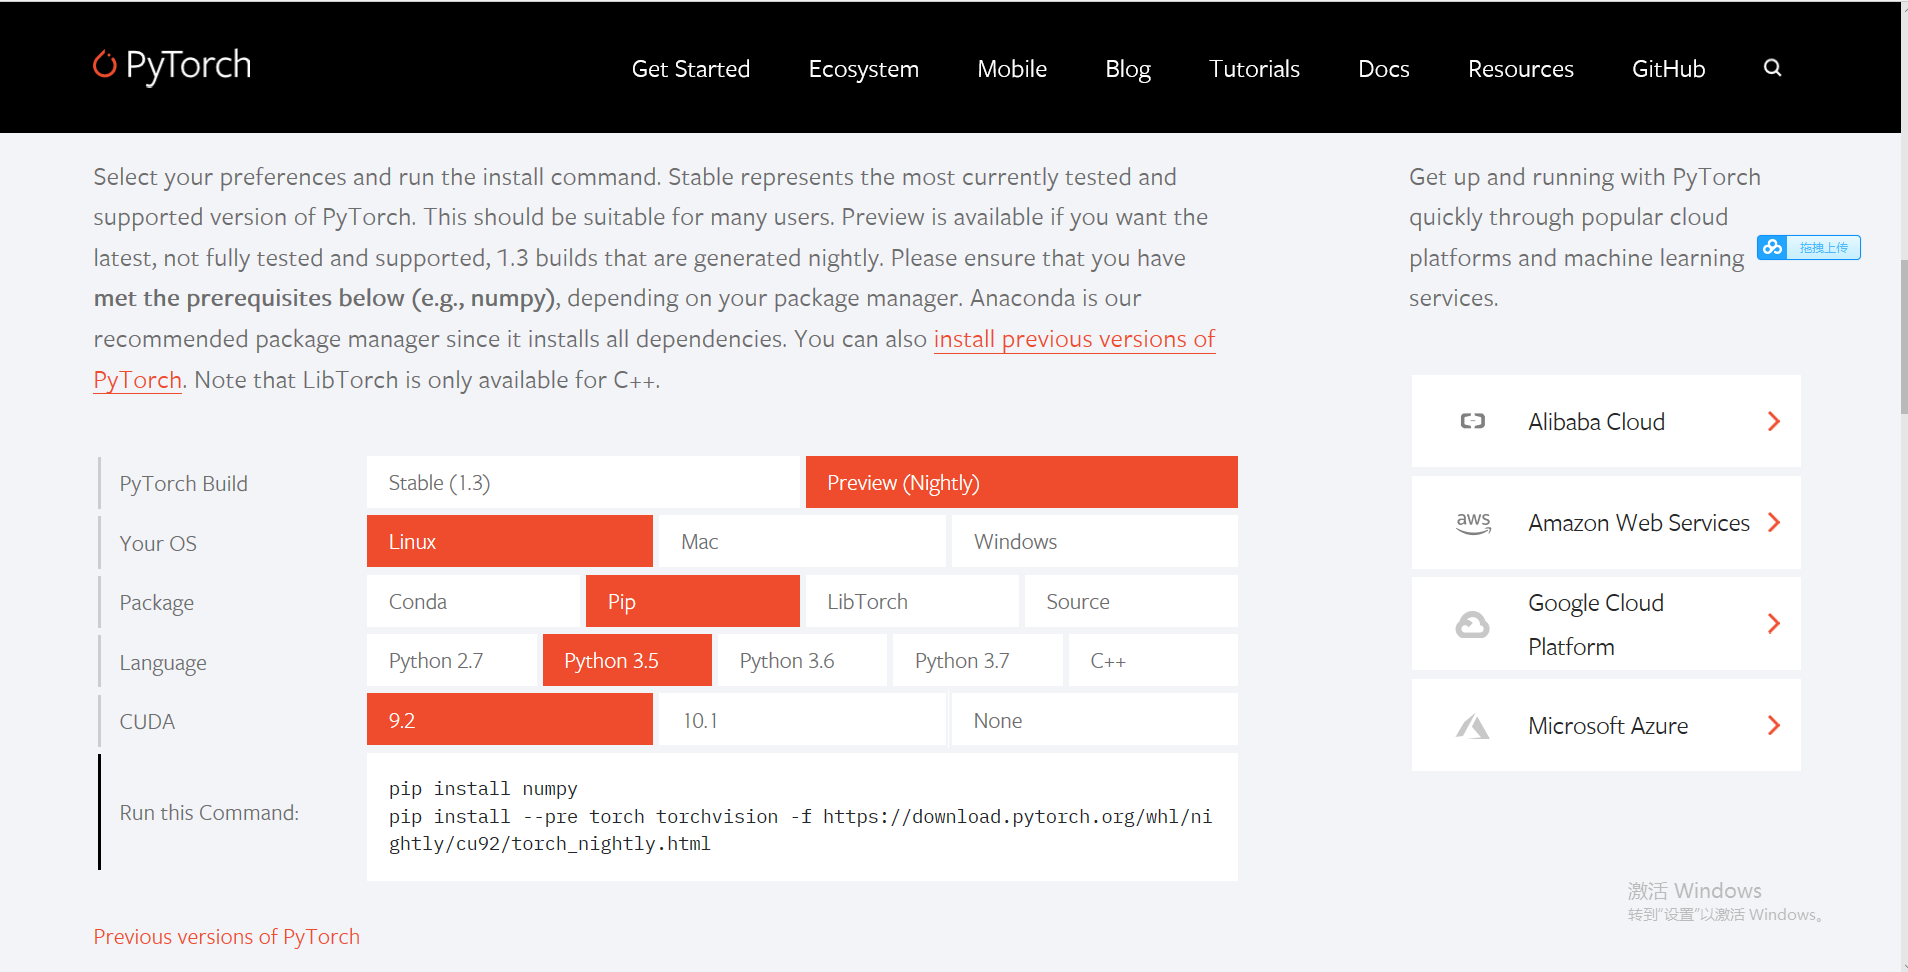Choose Windows as your OS
1908x972 pixels.
coord(1094,541)
